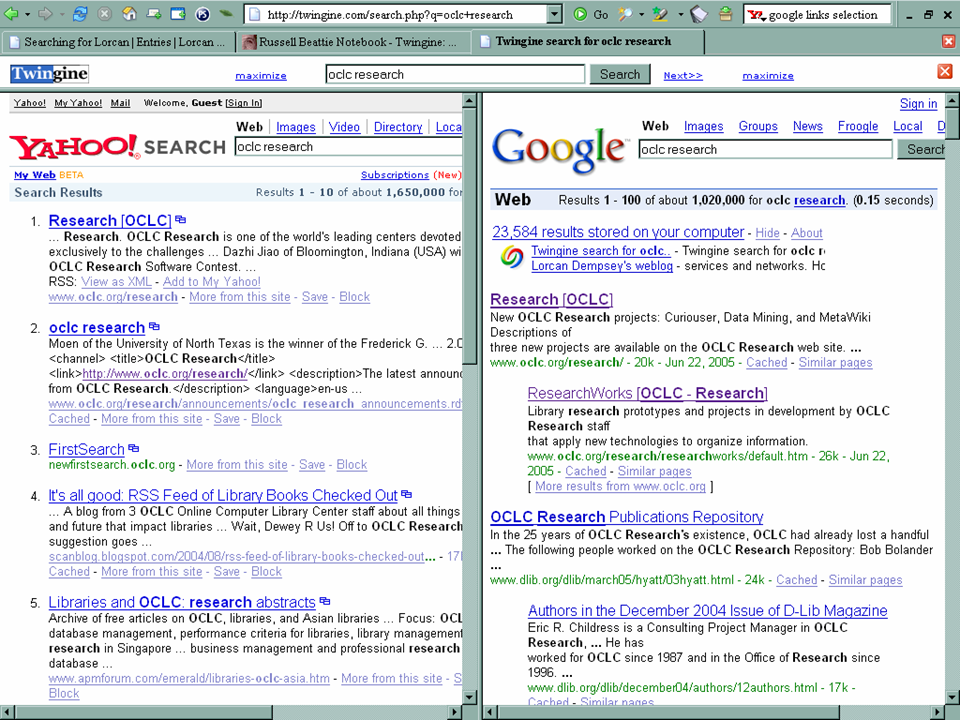Close the current tab with red X
The height and width of the screenshot is (720, 960).
coord(948,41)
